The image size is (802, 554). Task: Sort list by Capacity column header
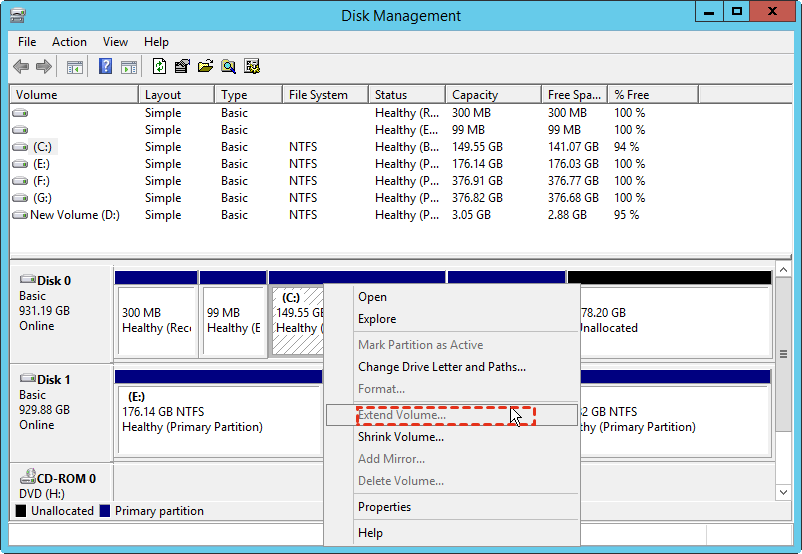(x=475, y=95)
